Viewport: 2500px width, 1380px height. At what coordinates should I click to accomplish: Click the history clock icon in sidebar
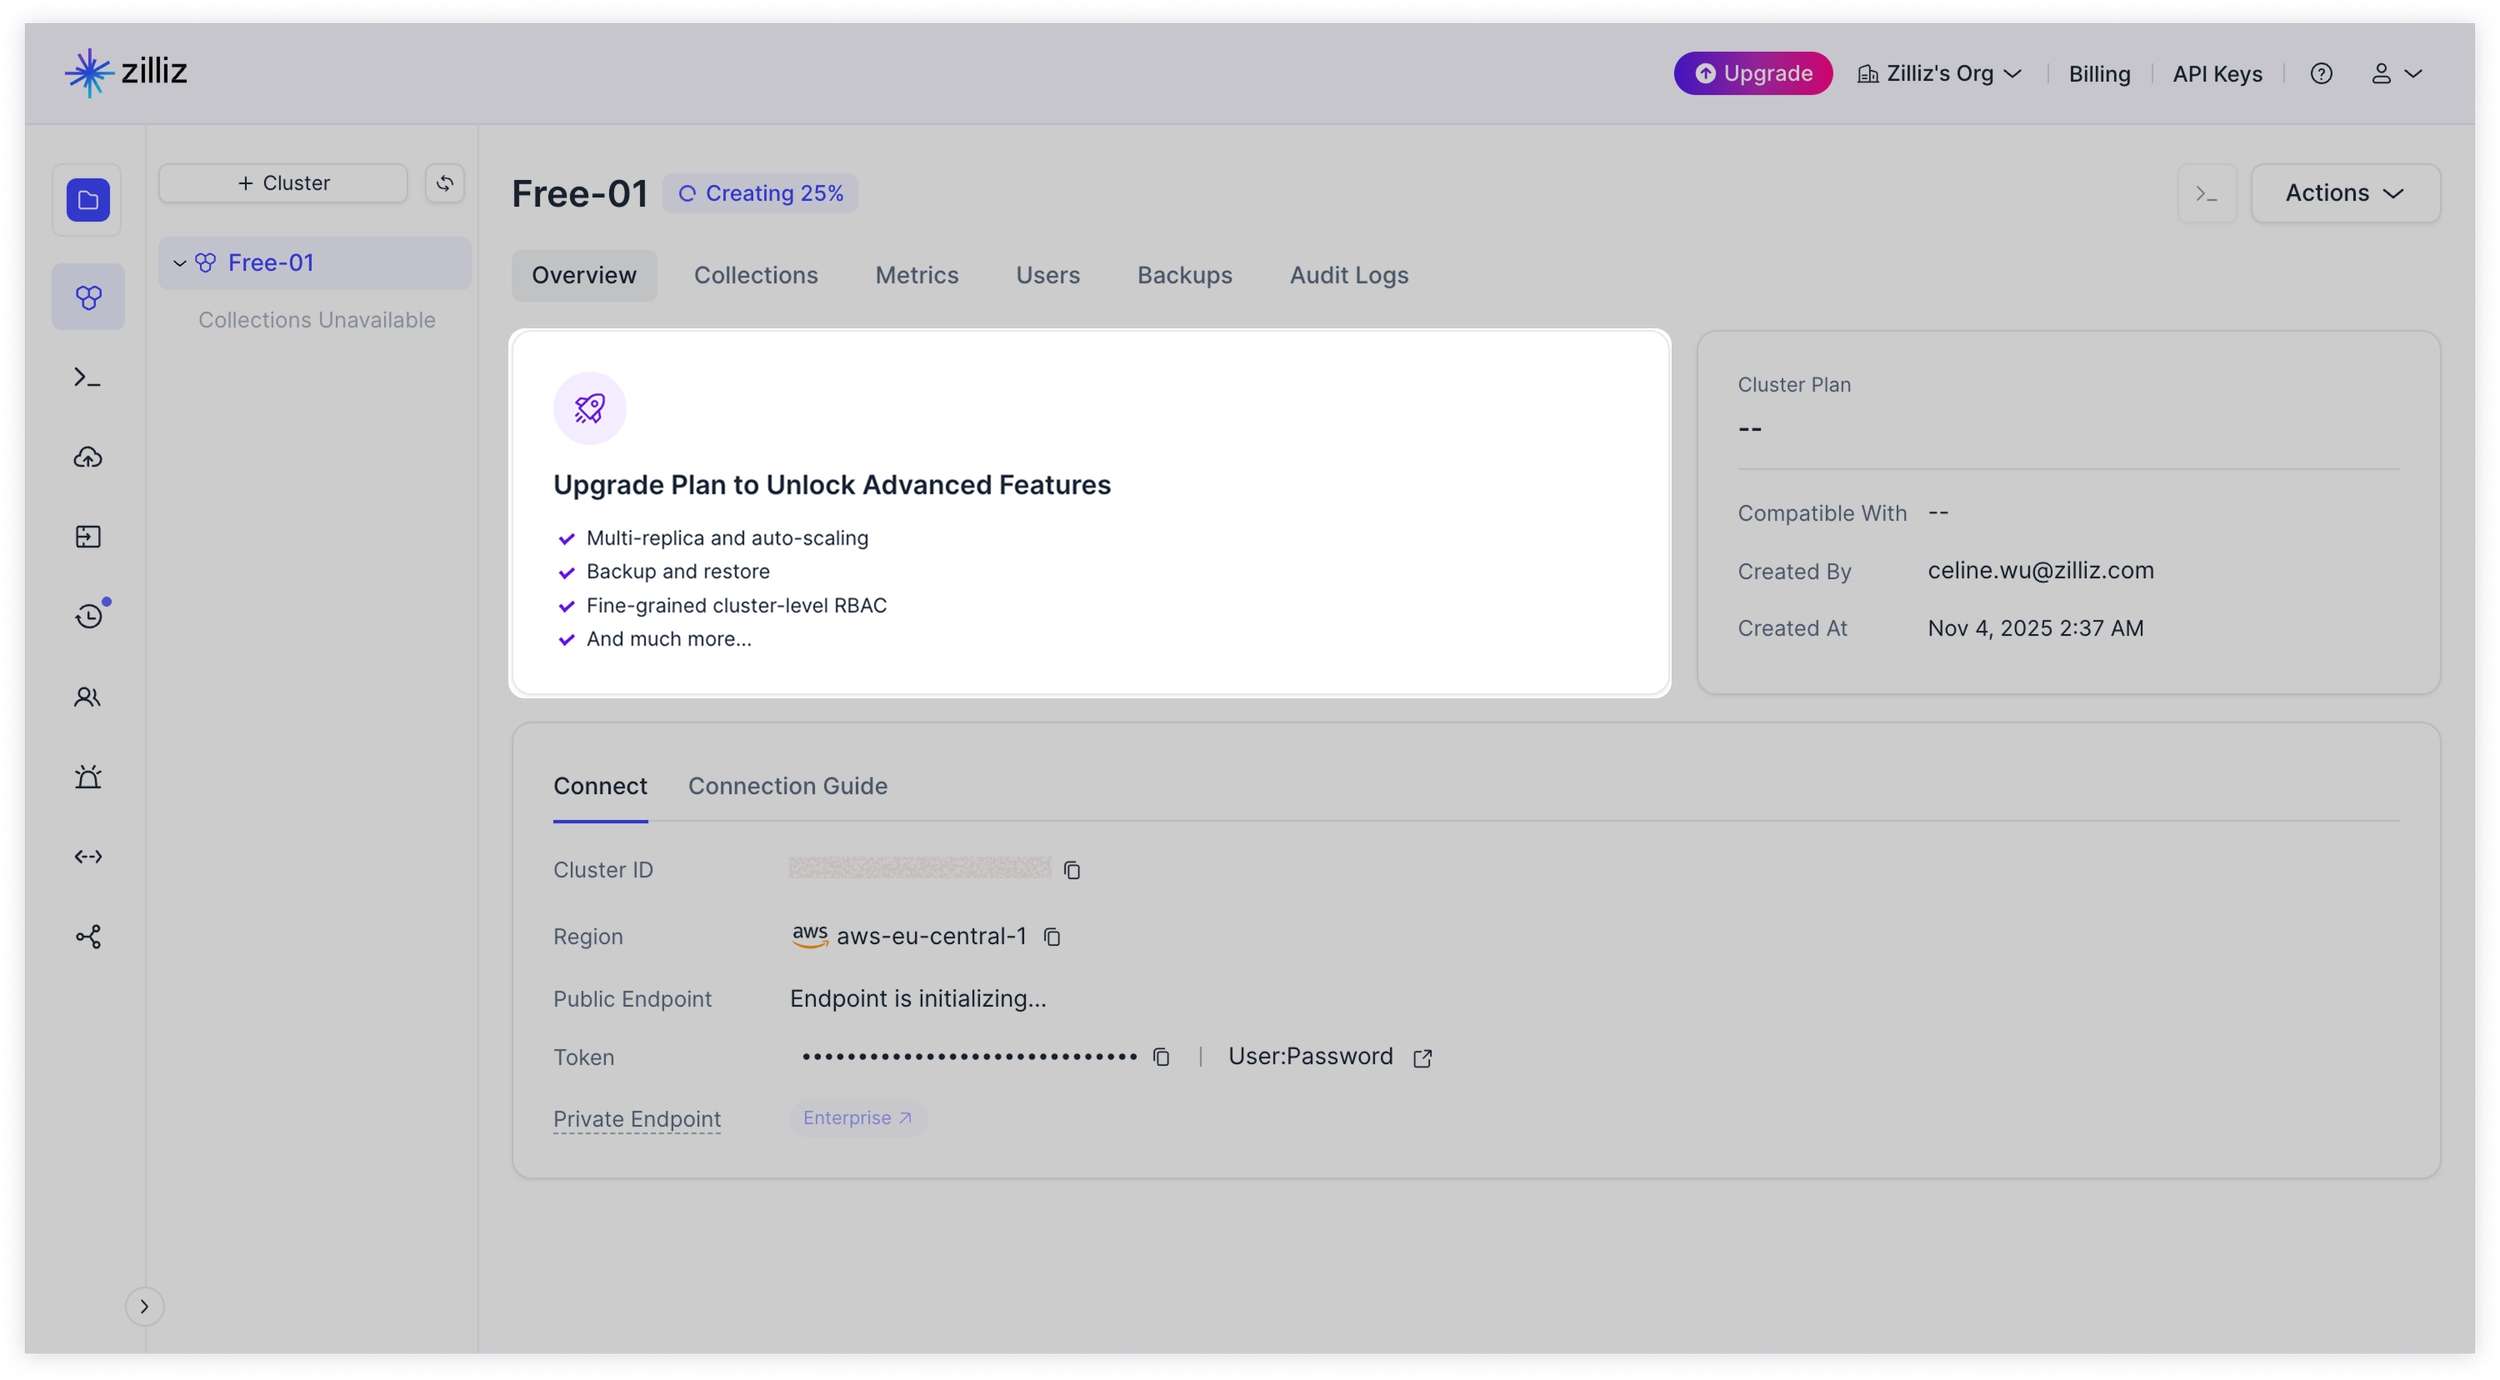point(88,616)
